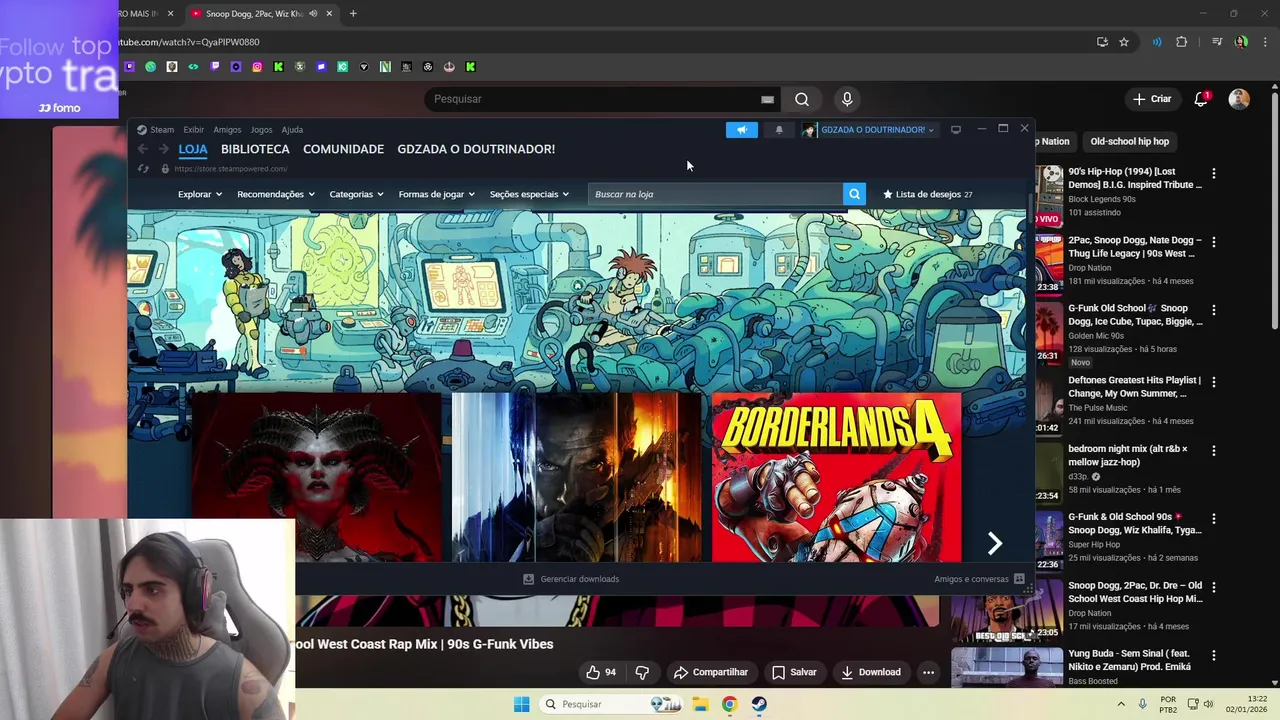This screenshot has height=720, width=1280.
Task: Go forward in Steam navigation
Action: click(163, 149)
